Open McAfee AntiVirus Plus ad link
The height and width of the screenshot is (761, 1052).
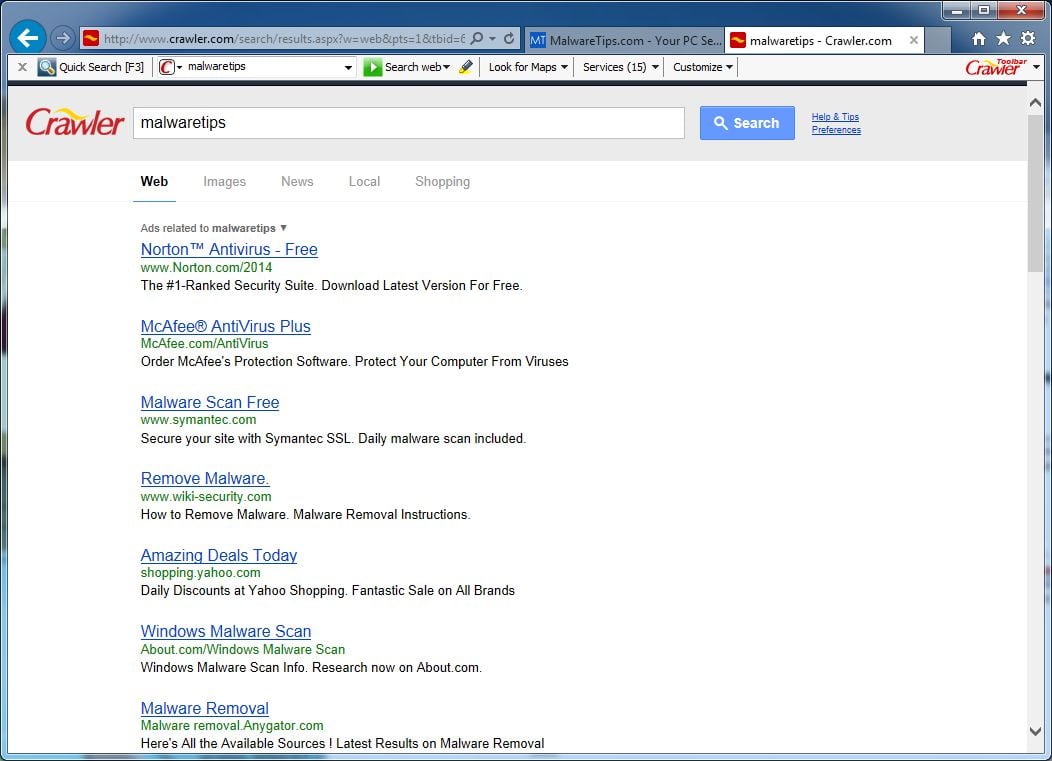225,326
